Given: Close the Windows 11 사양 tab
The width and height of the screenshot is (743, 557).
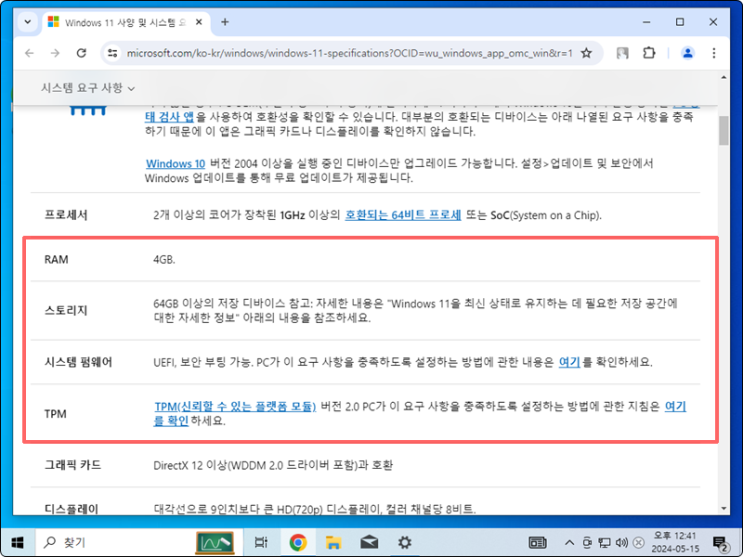Looking at the screenshot, I should (199, 22).
